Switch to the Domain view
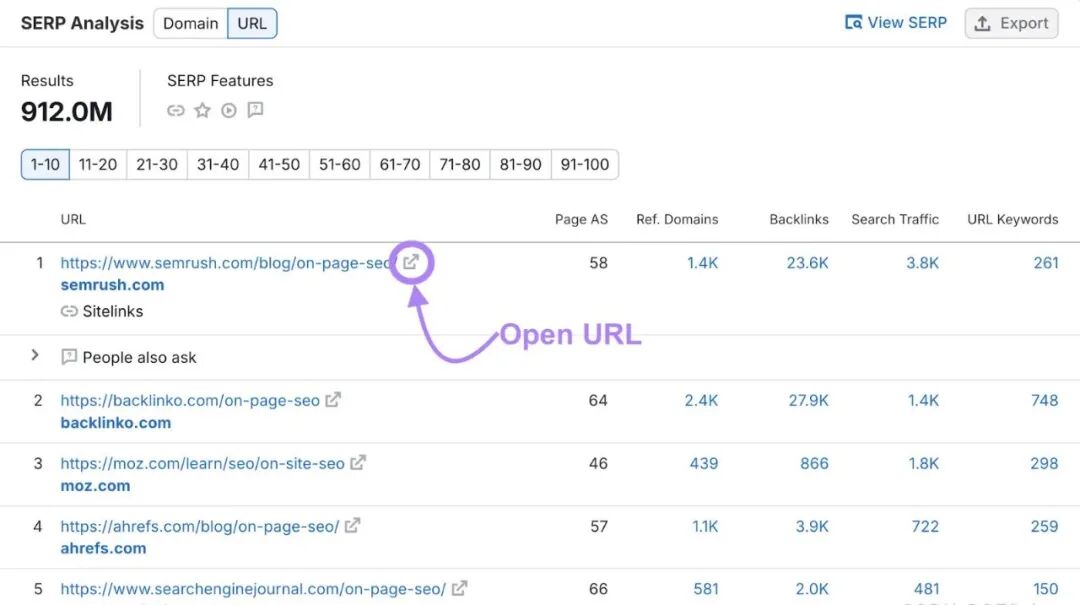The image size is (1080, 605). point(191,23)
